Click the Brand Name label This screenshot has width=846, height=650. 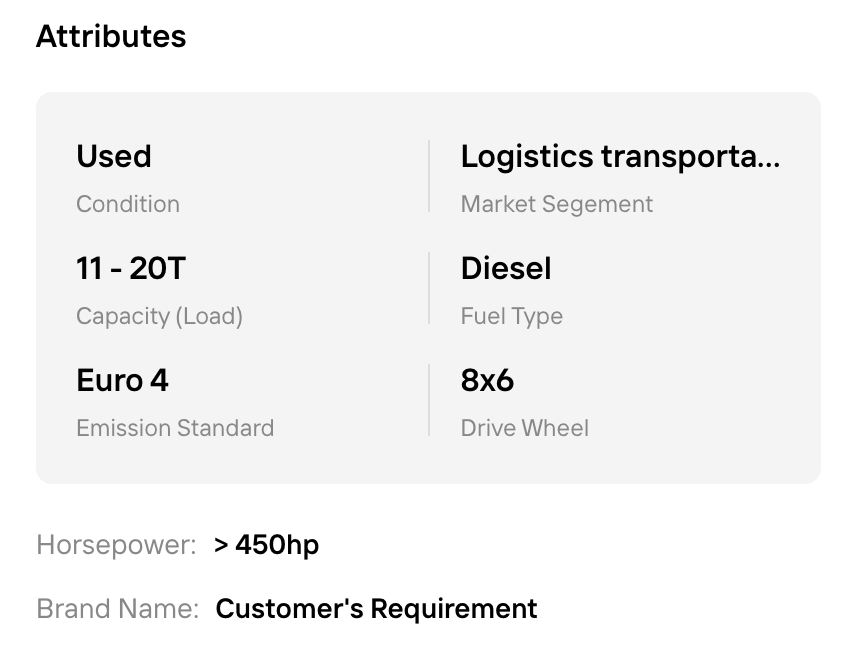point(118,609)
